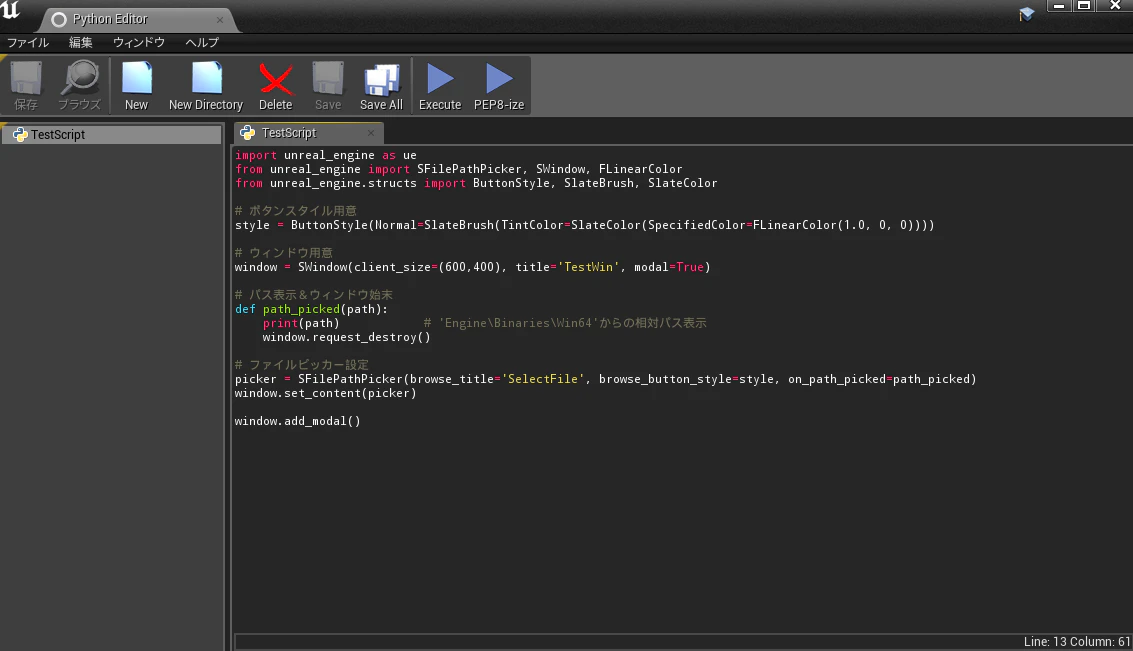Open the ブラウズ browse magnifier tool
The width and height of the screenshot is (1133, 651).
pos(79,85)
